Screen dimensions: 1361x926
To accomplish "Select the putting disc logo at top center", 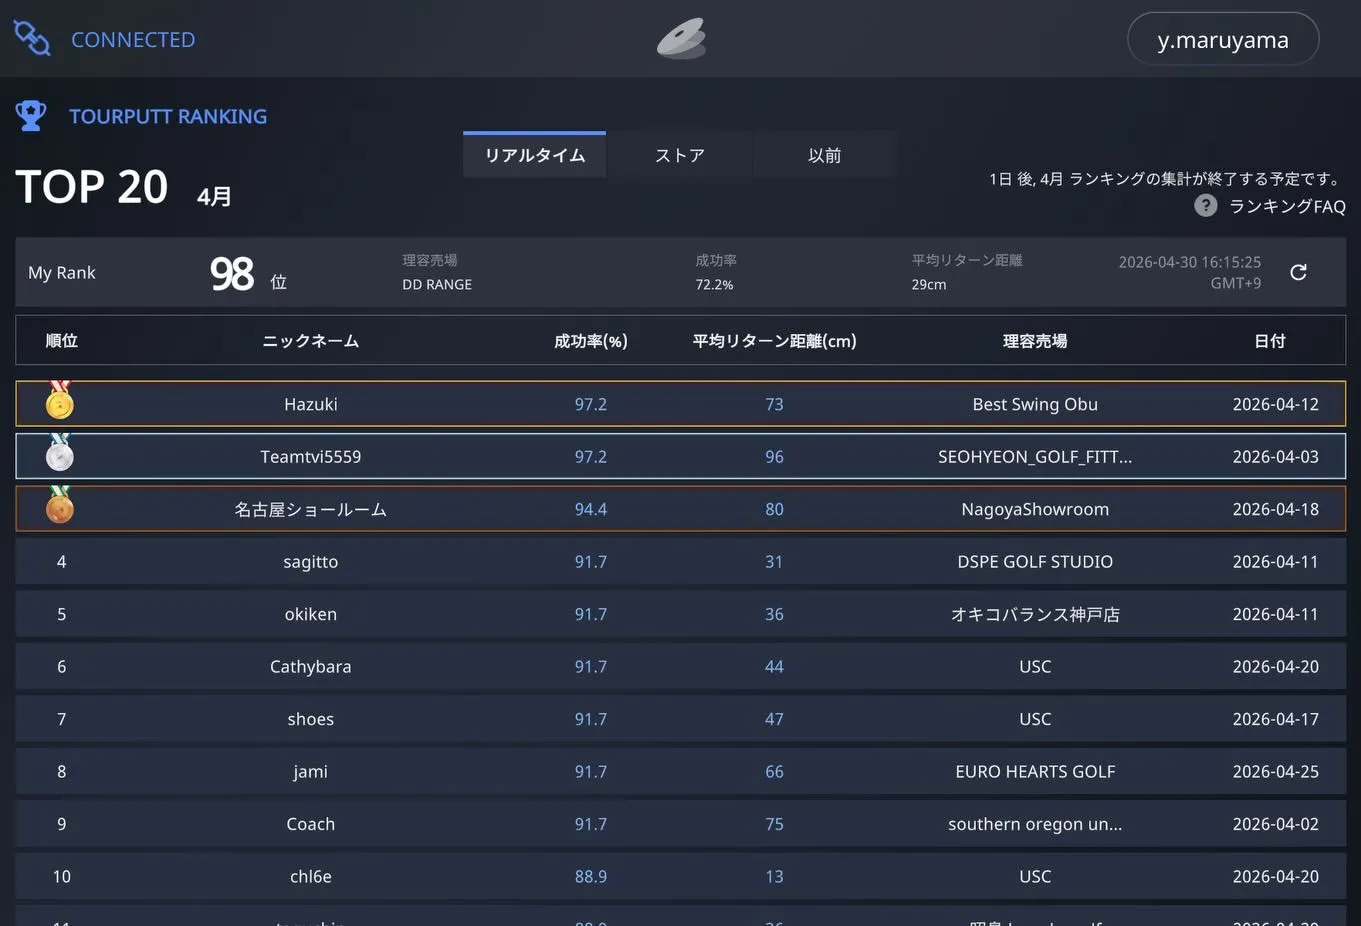I will coord(681,38).
